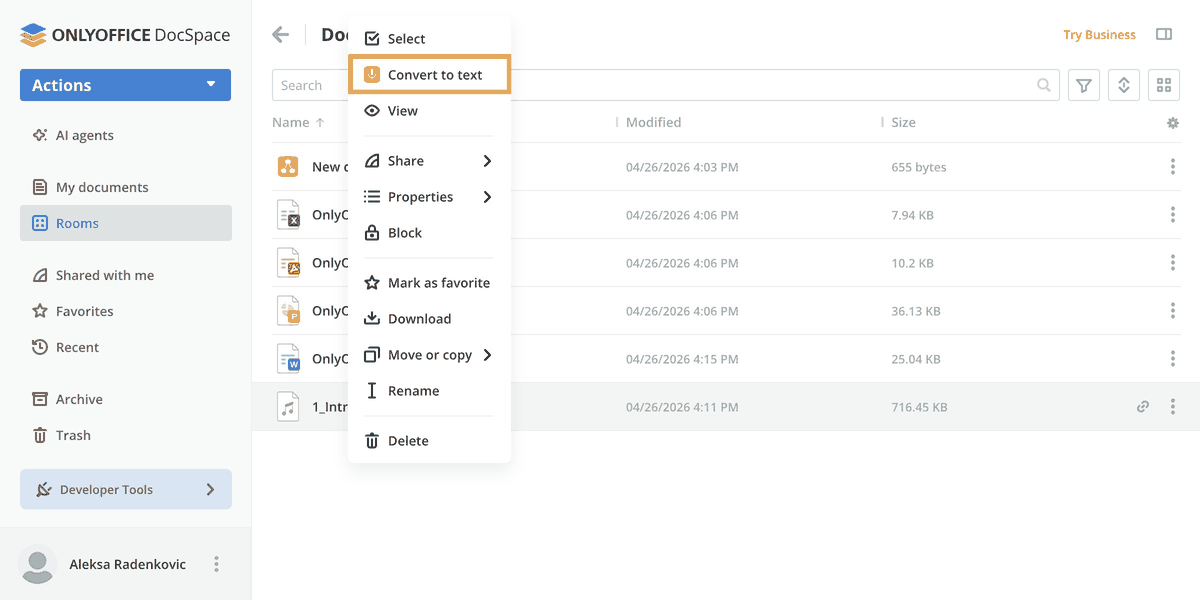Click the presentation file icon

pyautogui.click(x=288, y=311)
